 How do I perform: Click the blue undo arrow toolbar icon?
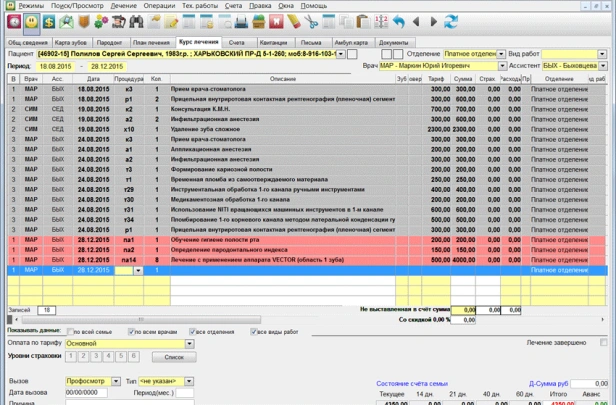tap(399, 21)
